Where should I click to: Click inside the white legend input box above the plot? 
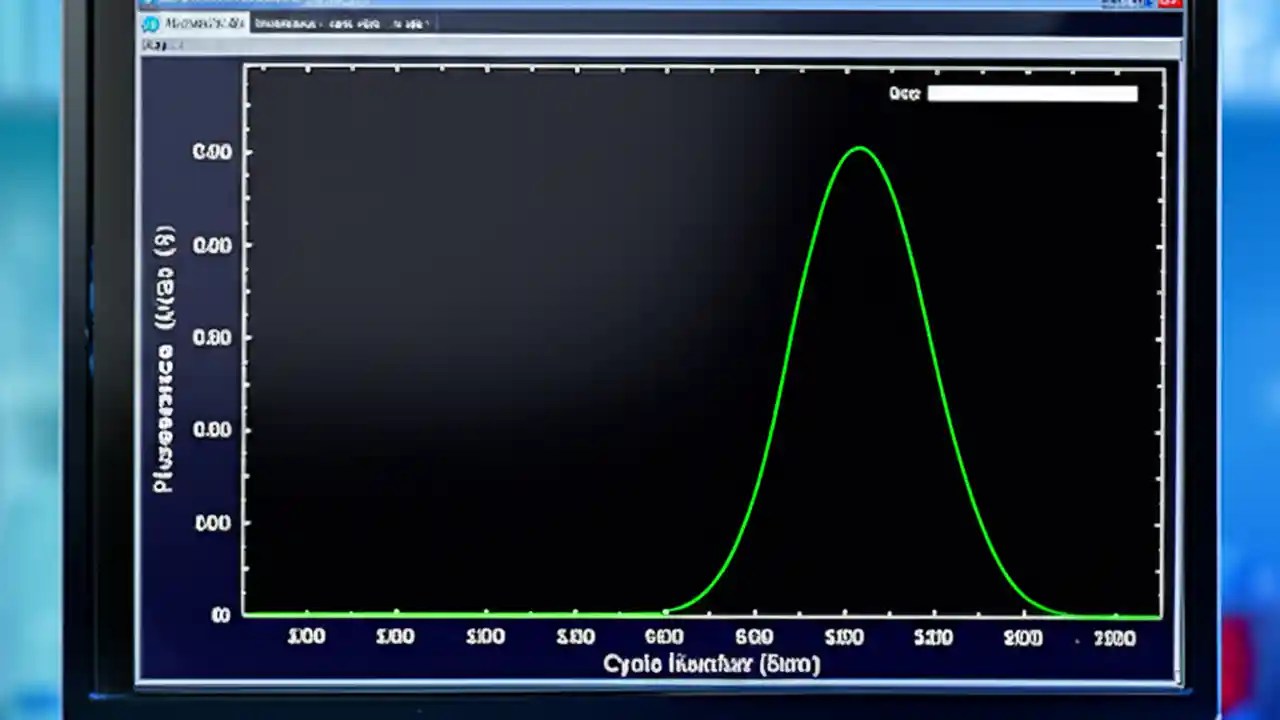tap(1032, 93)
